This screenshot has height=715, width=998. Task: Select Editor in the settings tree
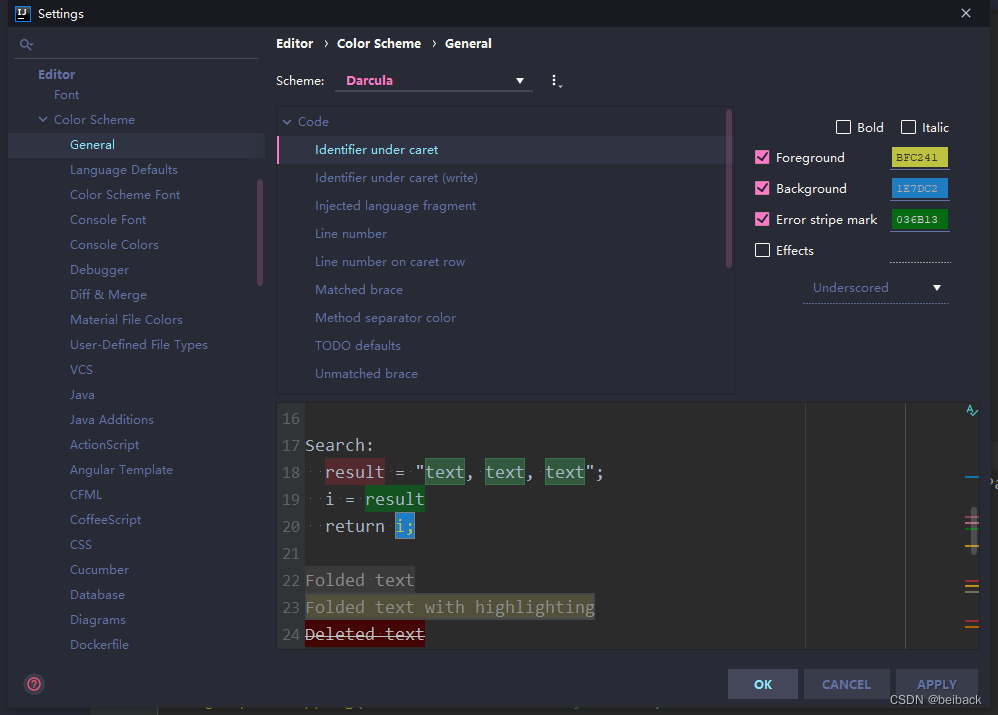coord(57,74)
